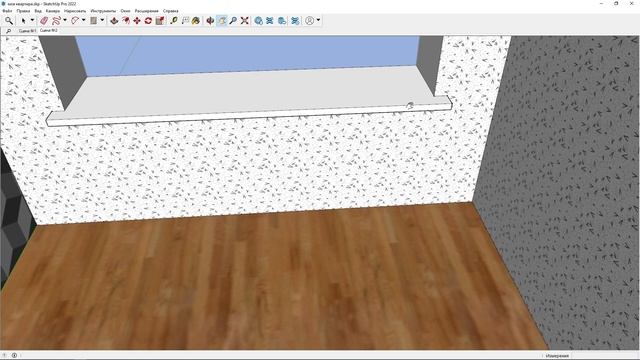Expand the Line tools dropdown arrow
The width and height of the screenshot is (640, 360).
[x=65, y=20]
